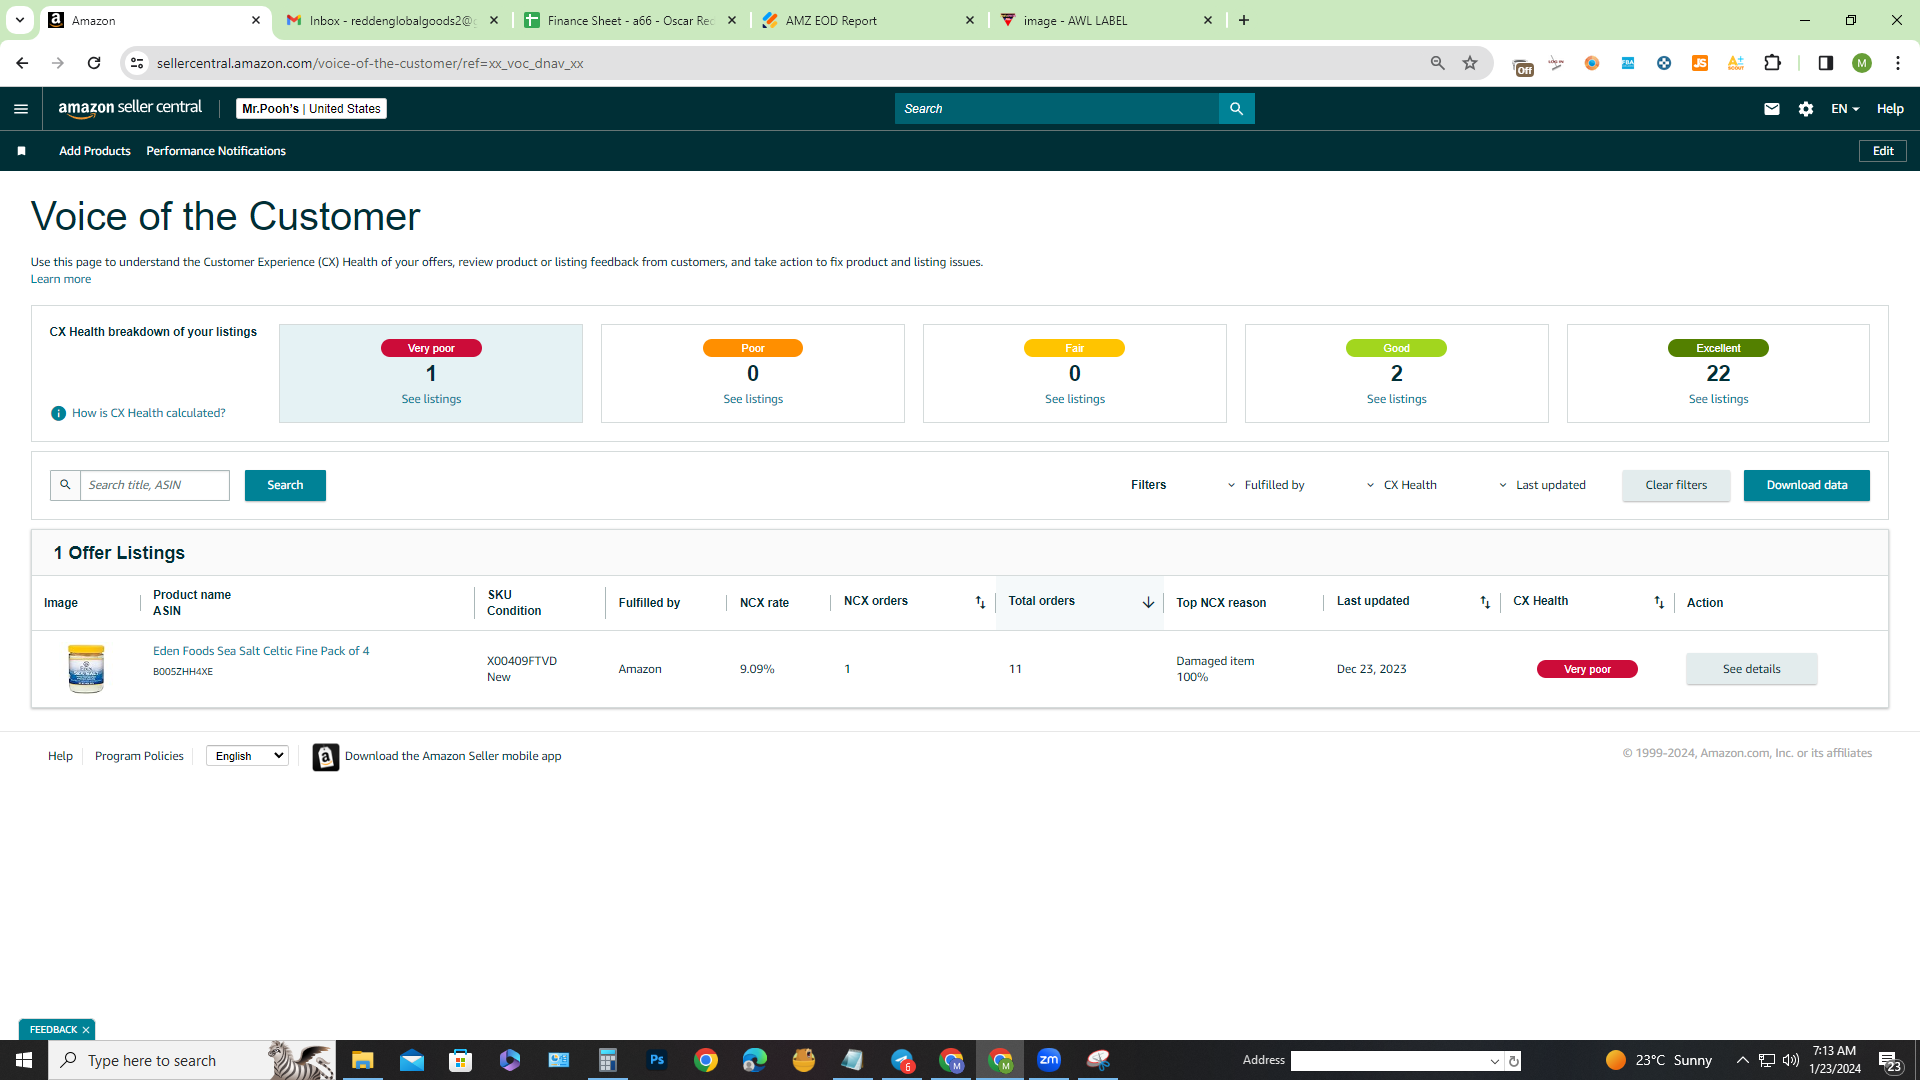The height and width of the screenshot is (1080, 1920).
Task: Open the Learn more link
Action: [x=61, y=279]
